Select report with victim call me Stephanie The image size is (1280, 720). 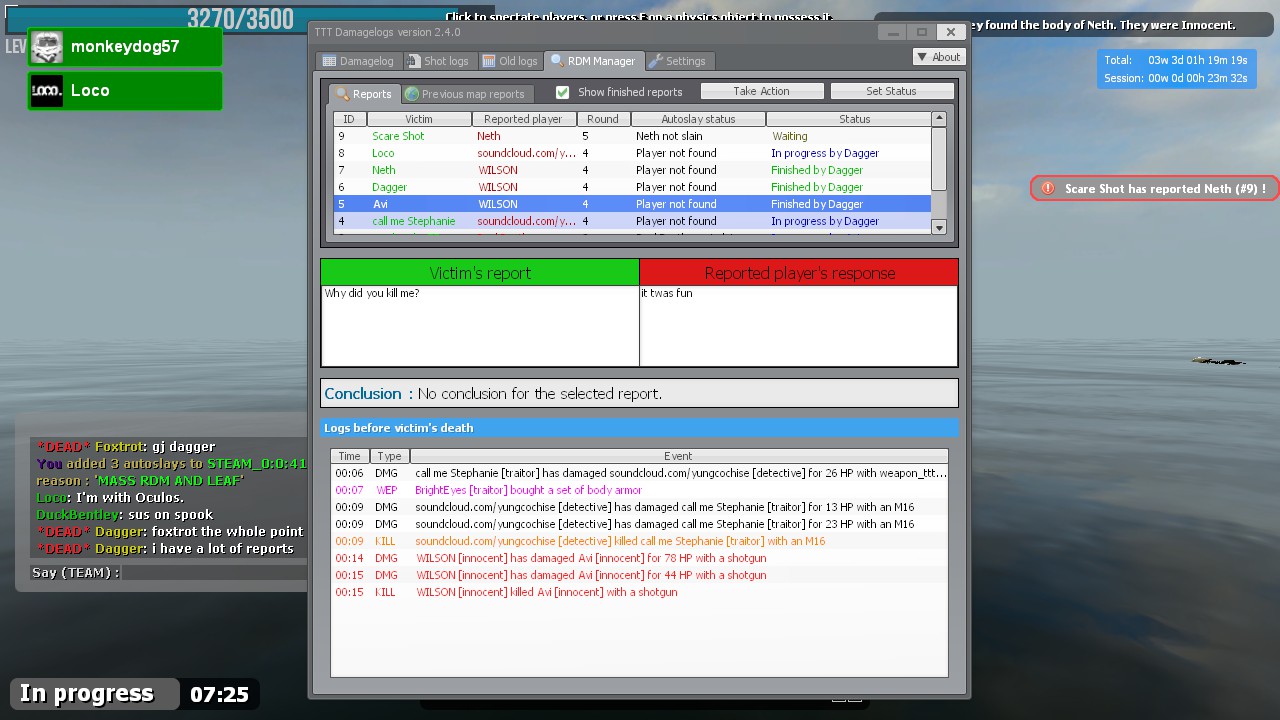(x=632, y=221)
